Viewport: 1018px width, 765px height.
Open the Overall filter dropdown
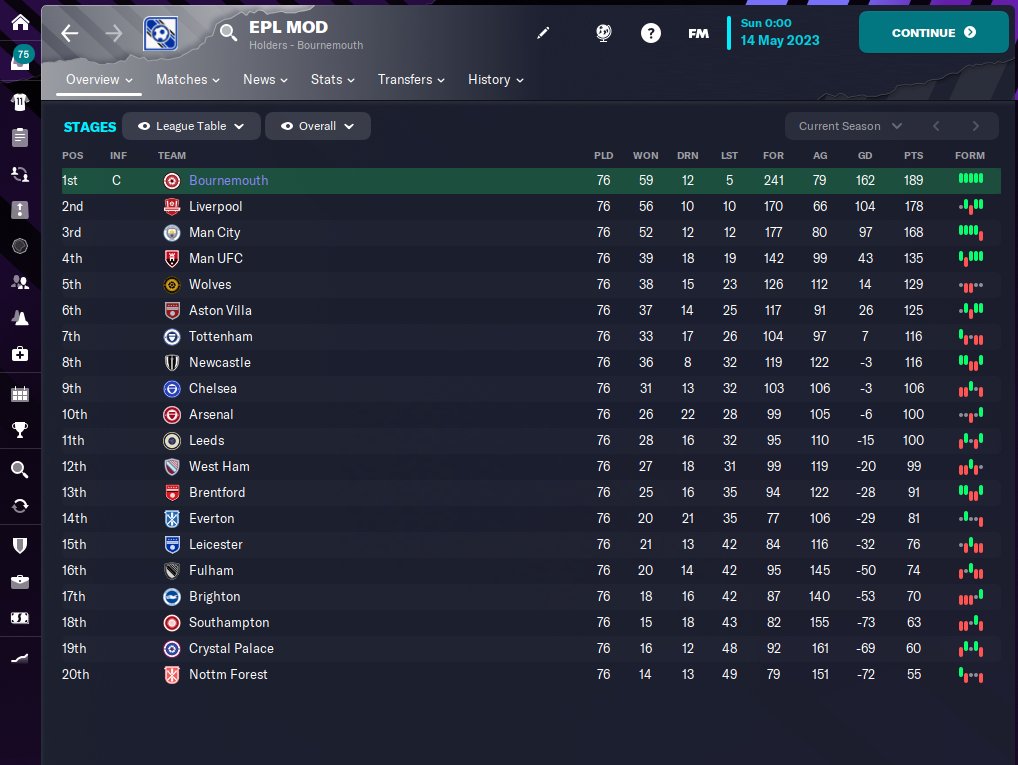318,126
